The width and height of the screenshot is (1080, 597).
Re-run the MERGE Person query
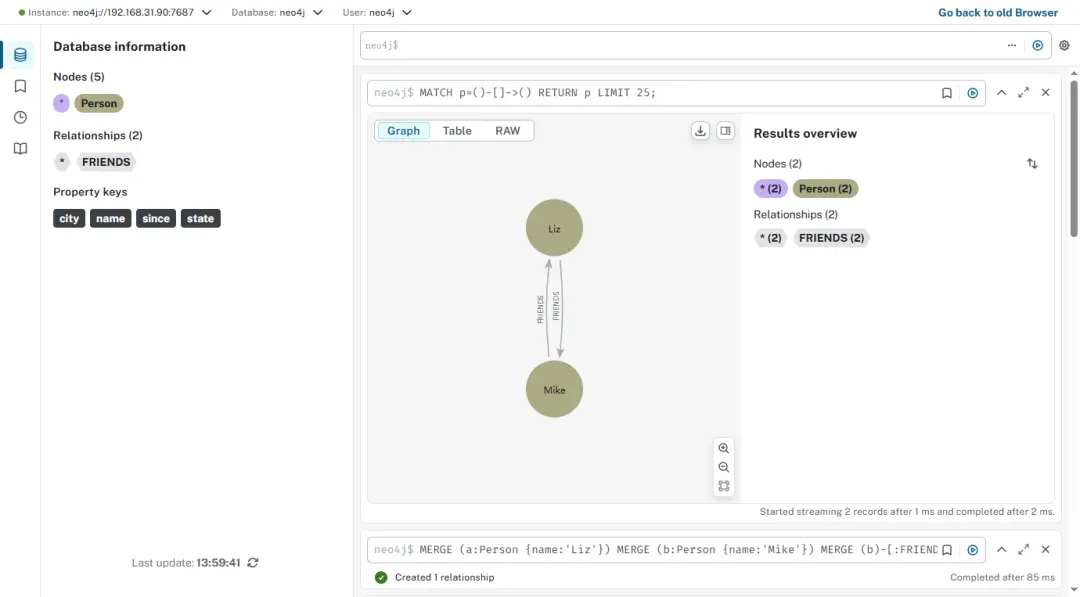[x=973, y=549]
